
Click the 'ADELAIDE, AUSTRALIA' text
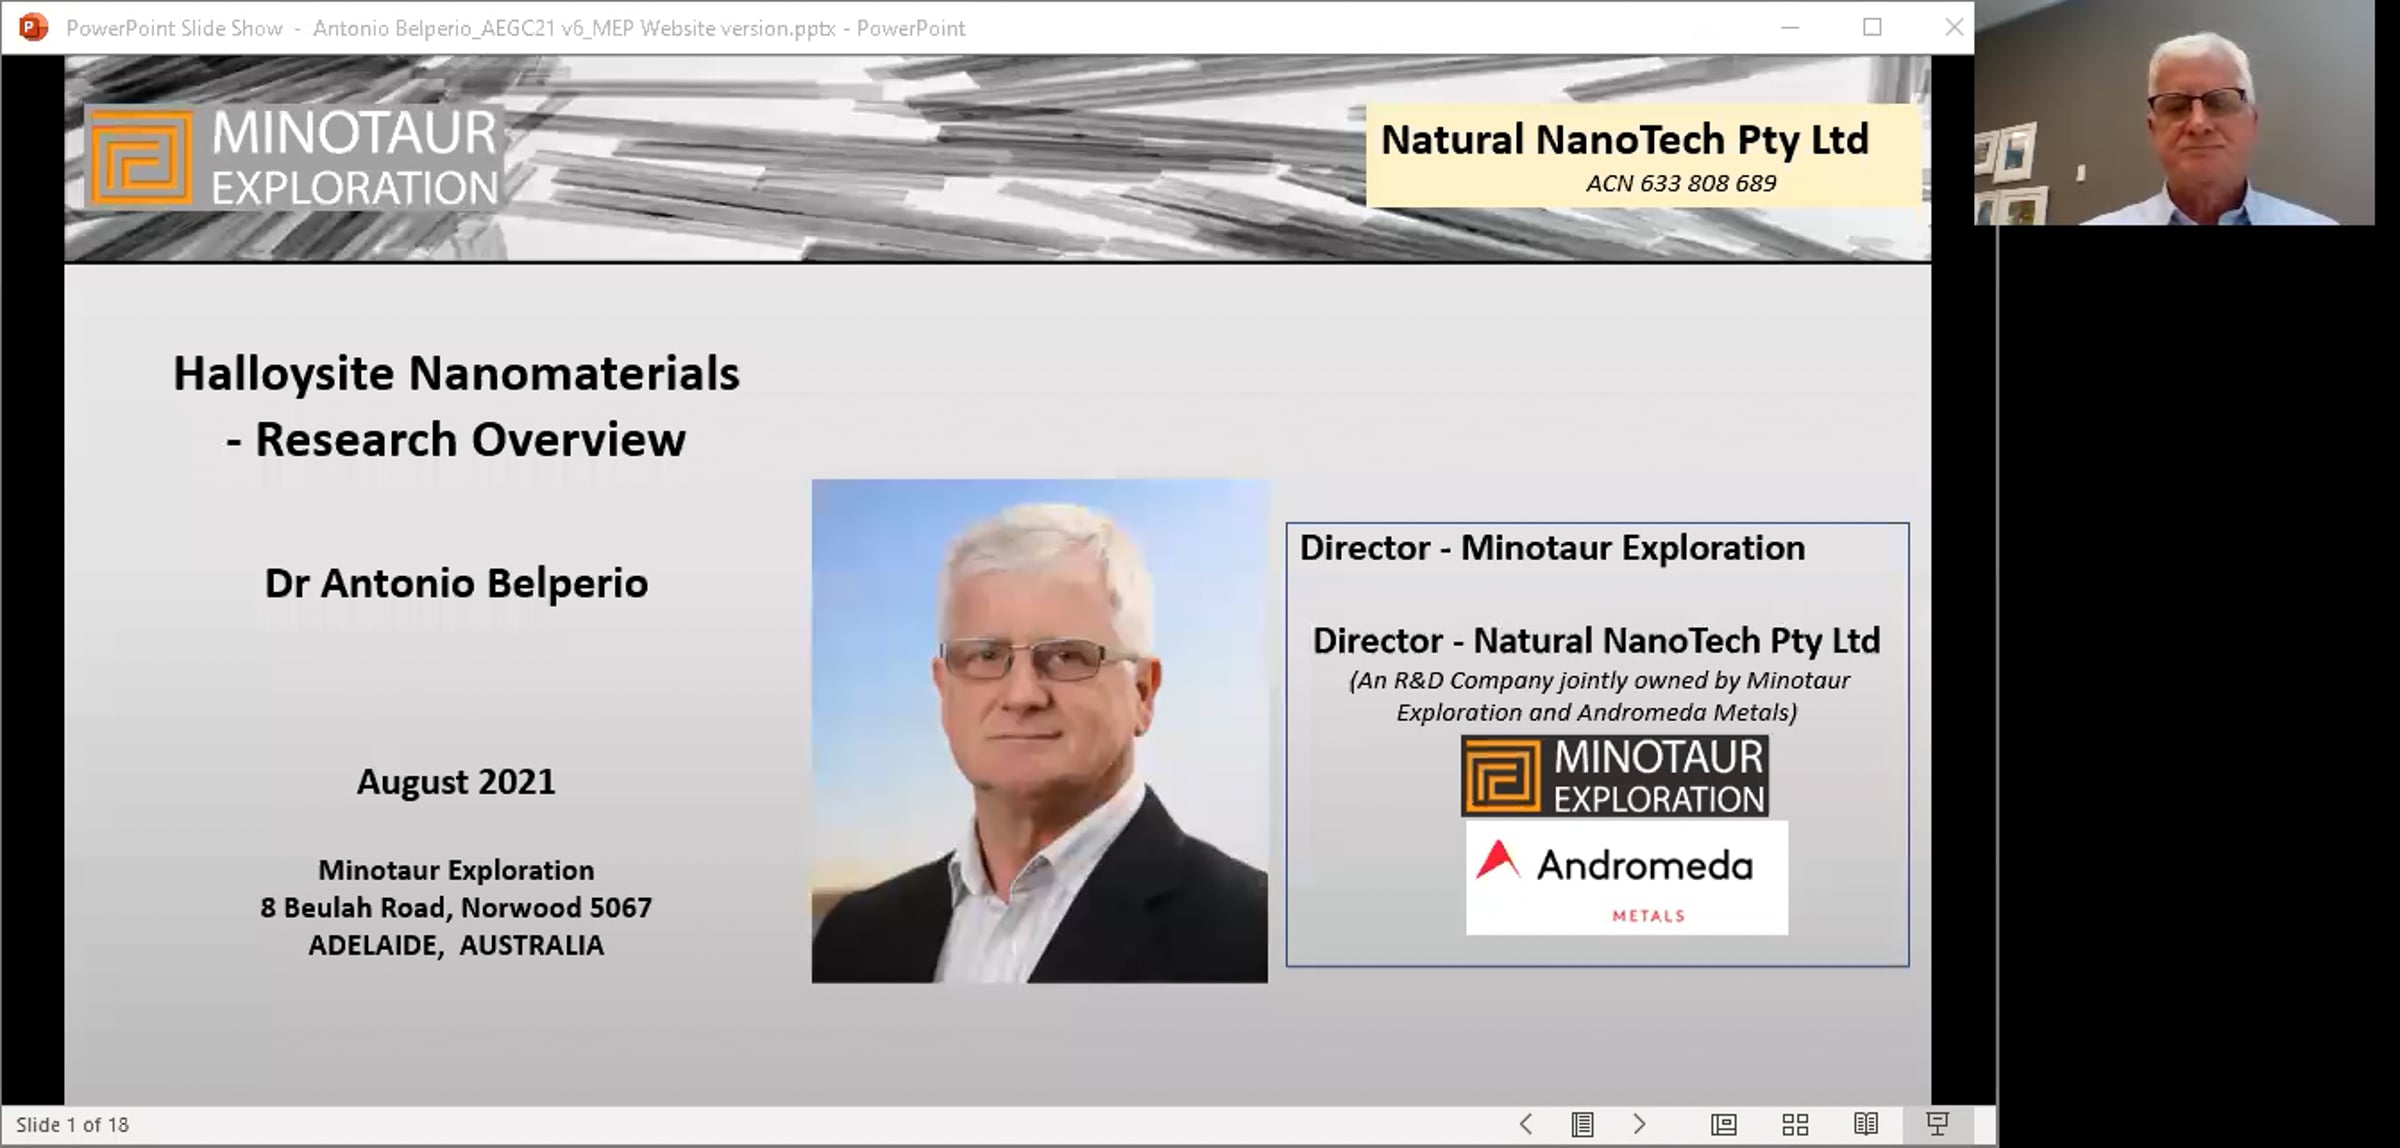coord(456,945)
